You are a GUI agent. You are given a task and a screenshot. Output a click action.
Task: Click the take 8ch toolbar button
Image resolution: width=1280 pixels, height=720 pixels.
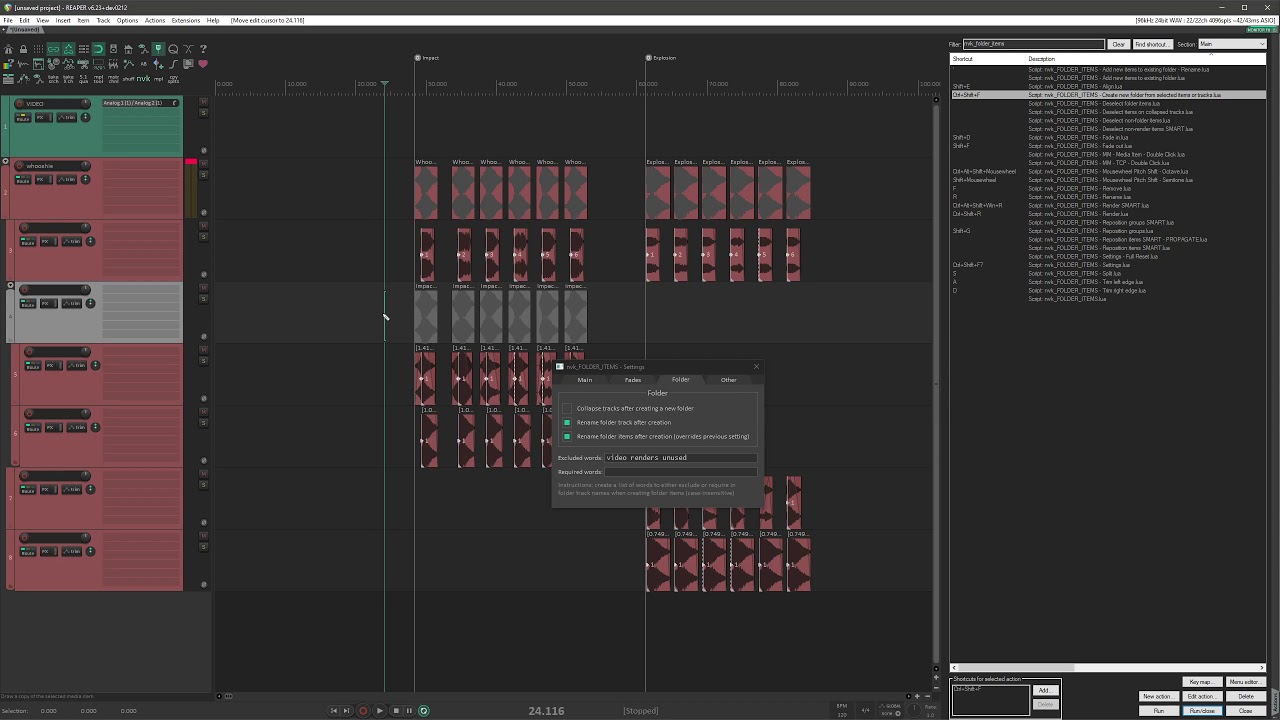(x=68, y=79)
